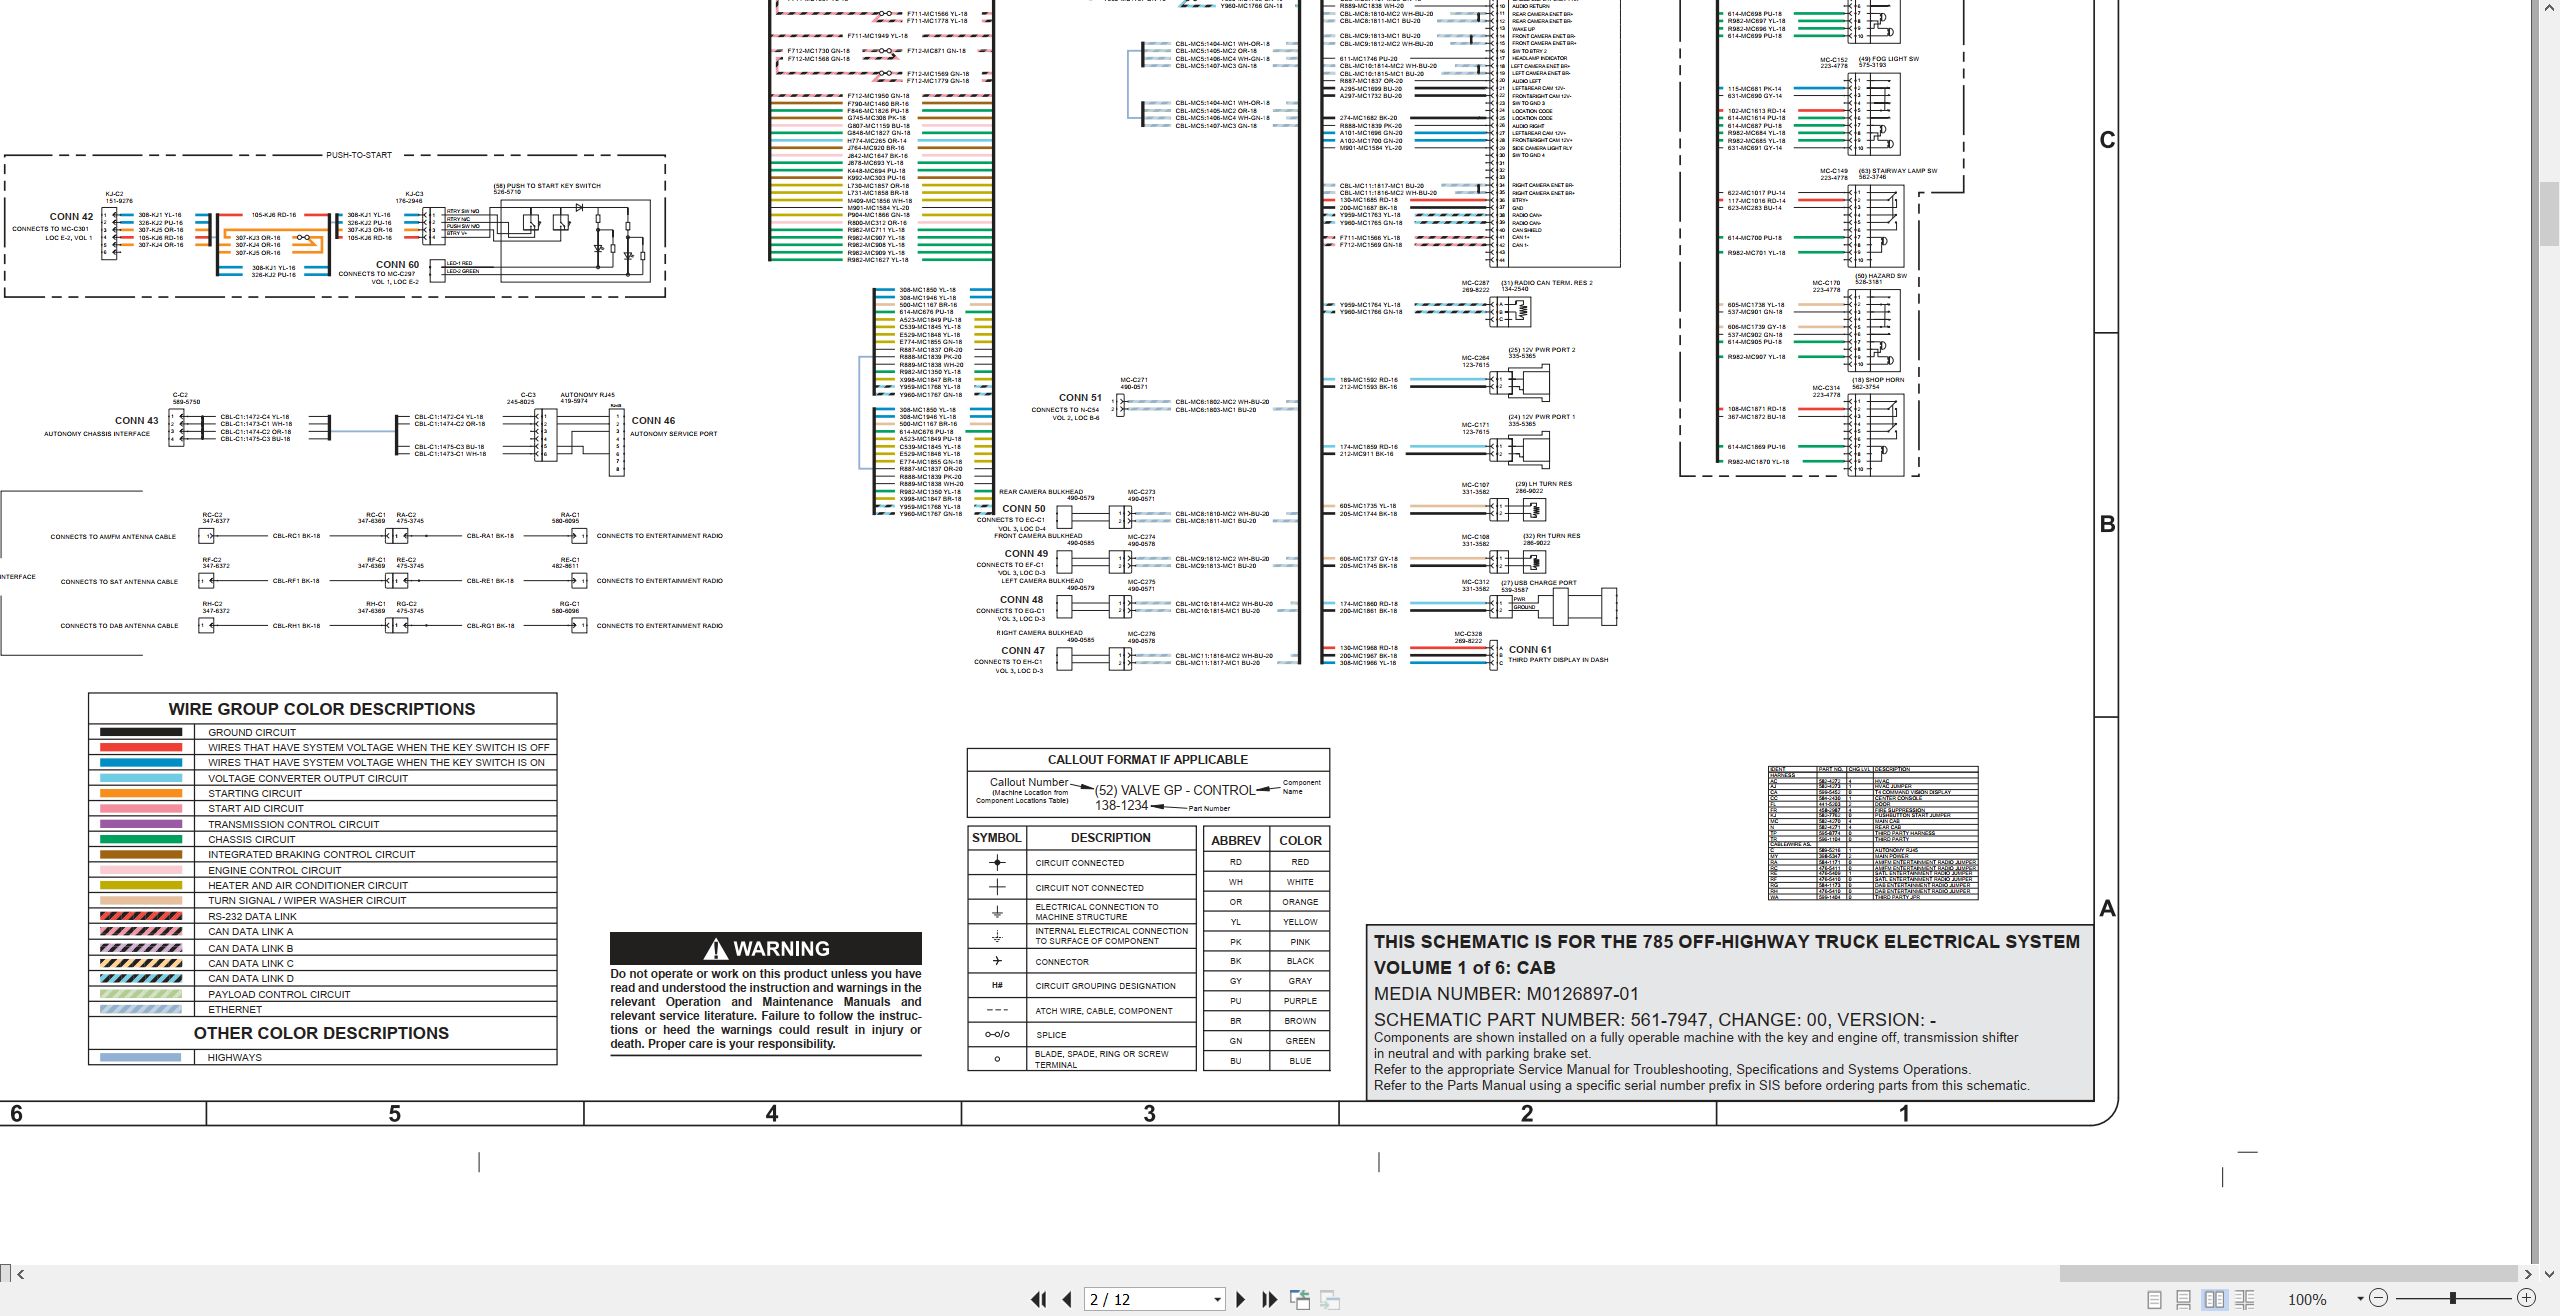Click the 100% zoom value
The width and height of the screenshot is (2560, 1316).
tap(2307, 1299)
